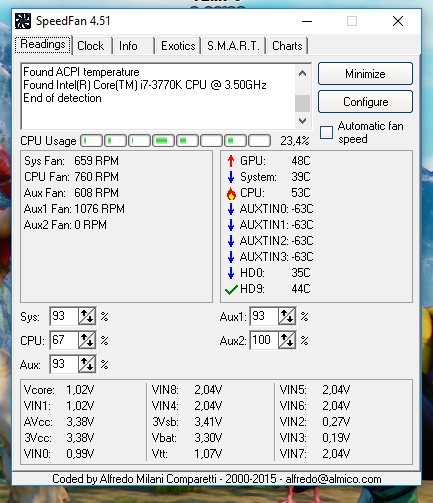Image resolution: width=433 pixels, height=503 pixels.
Task: Open the Clock tab
Action: tap(91, 46)
